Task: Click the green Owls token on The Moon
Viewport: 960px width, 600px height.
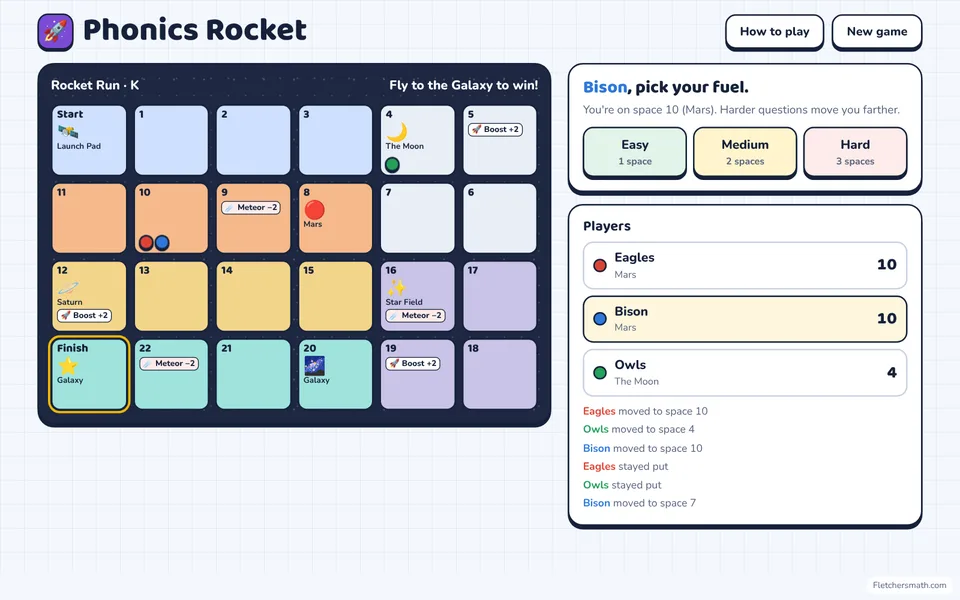Action: coord(392,164)
